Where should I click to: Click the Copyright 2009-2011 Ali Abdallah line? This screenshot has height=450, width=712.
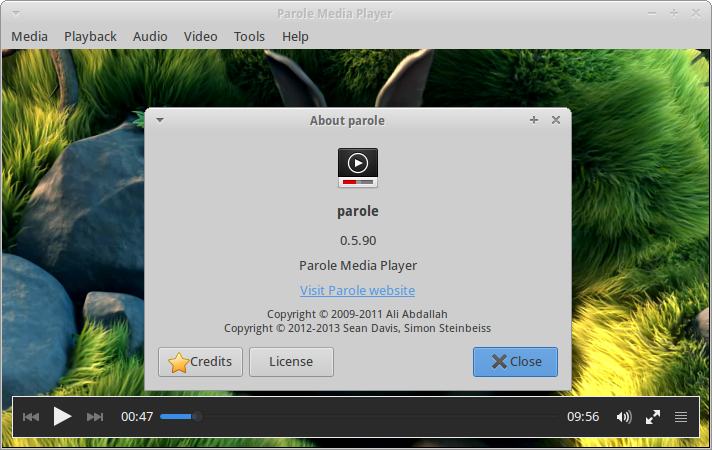[357, 314]
